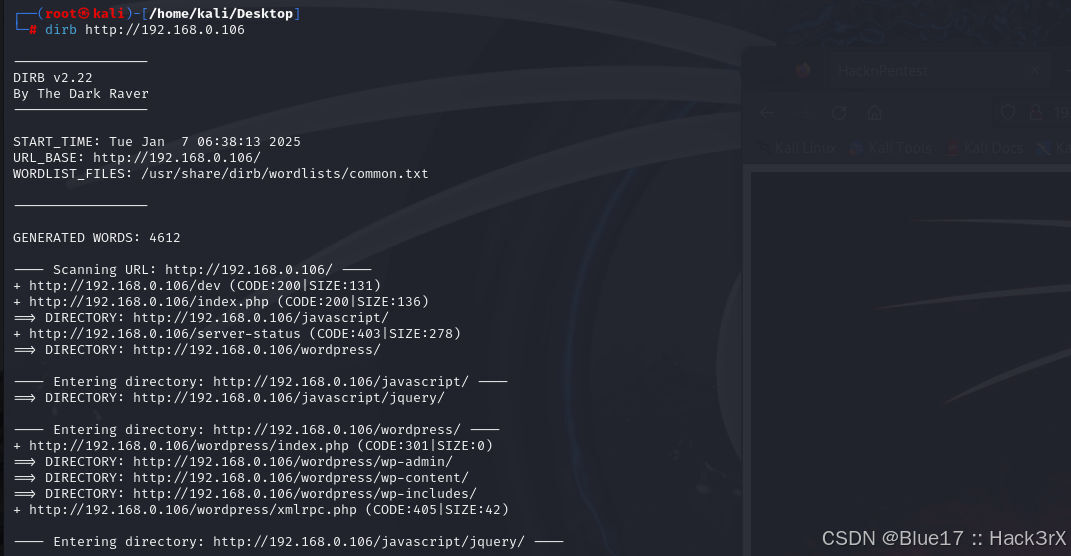Image resolution: width=1071 pixels, height=556 pixels.
Task: Click the javascript/jquery/ directory URL
Action: pyautogui.click(x=288, y=398)
